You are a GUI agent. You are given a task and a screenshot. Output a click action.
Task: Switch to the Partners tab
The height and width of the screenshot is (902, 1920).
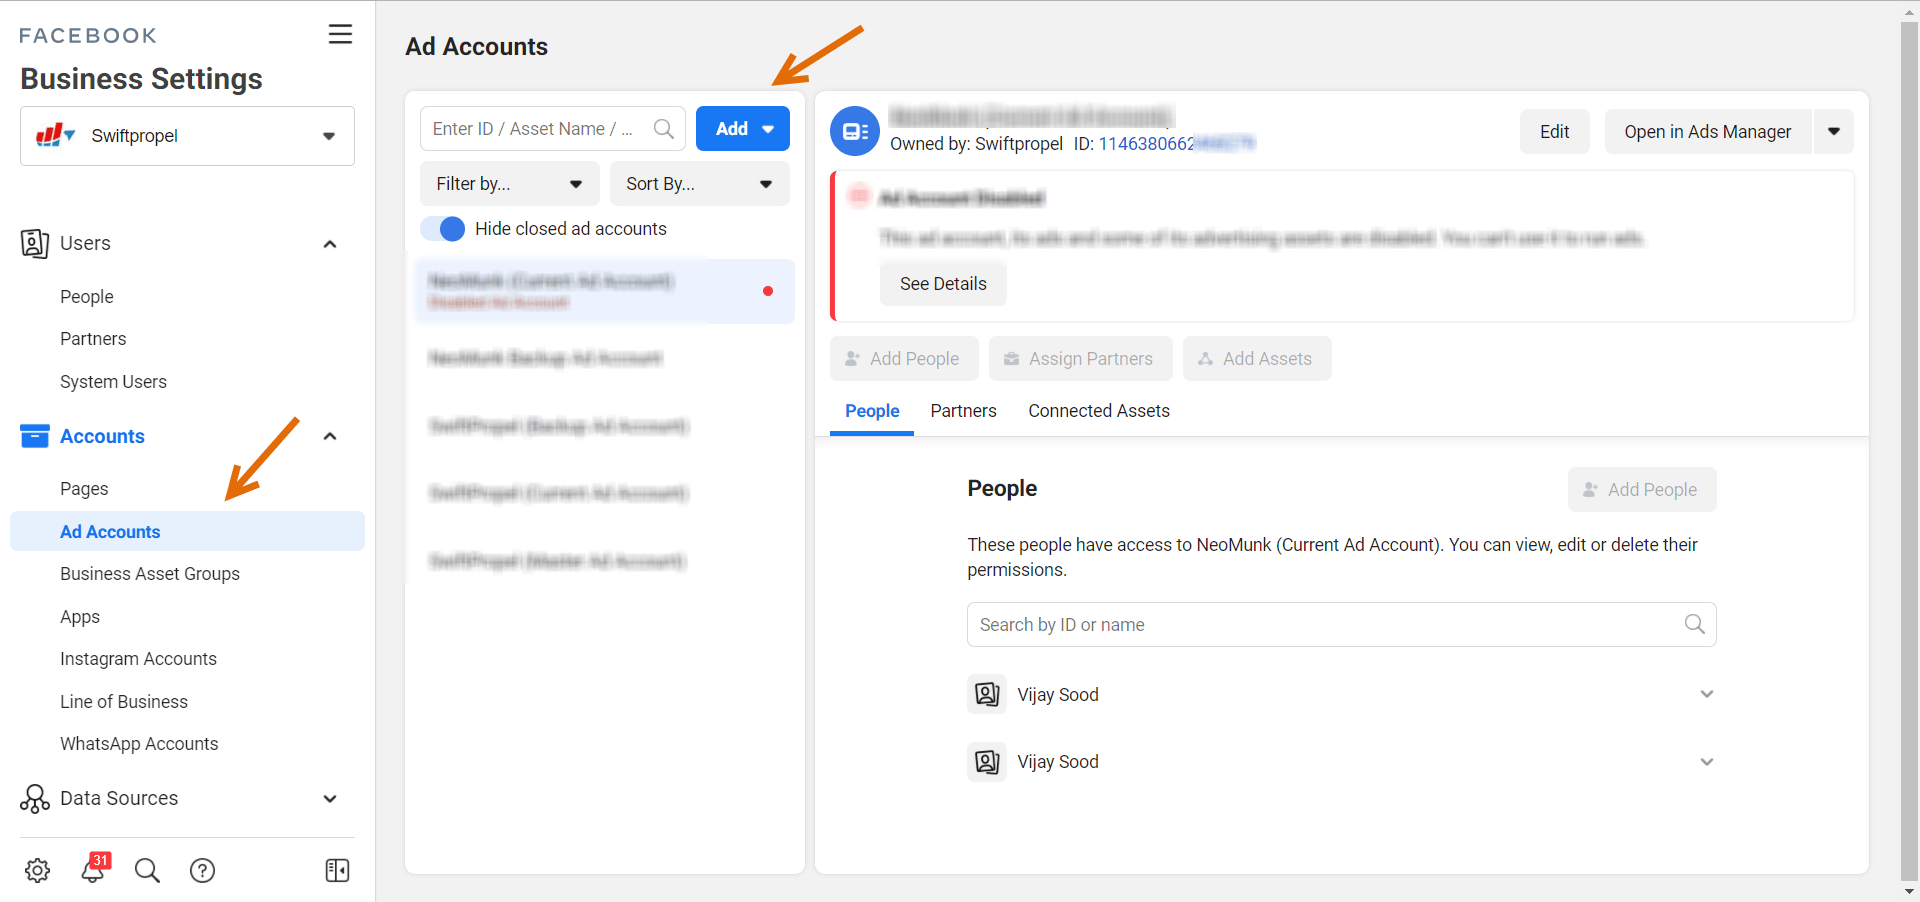point(963,411)
